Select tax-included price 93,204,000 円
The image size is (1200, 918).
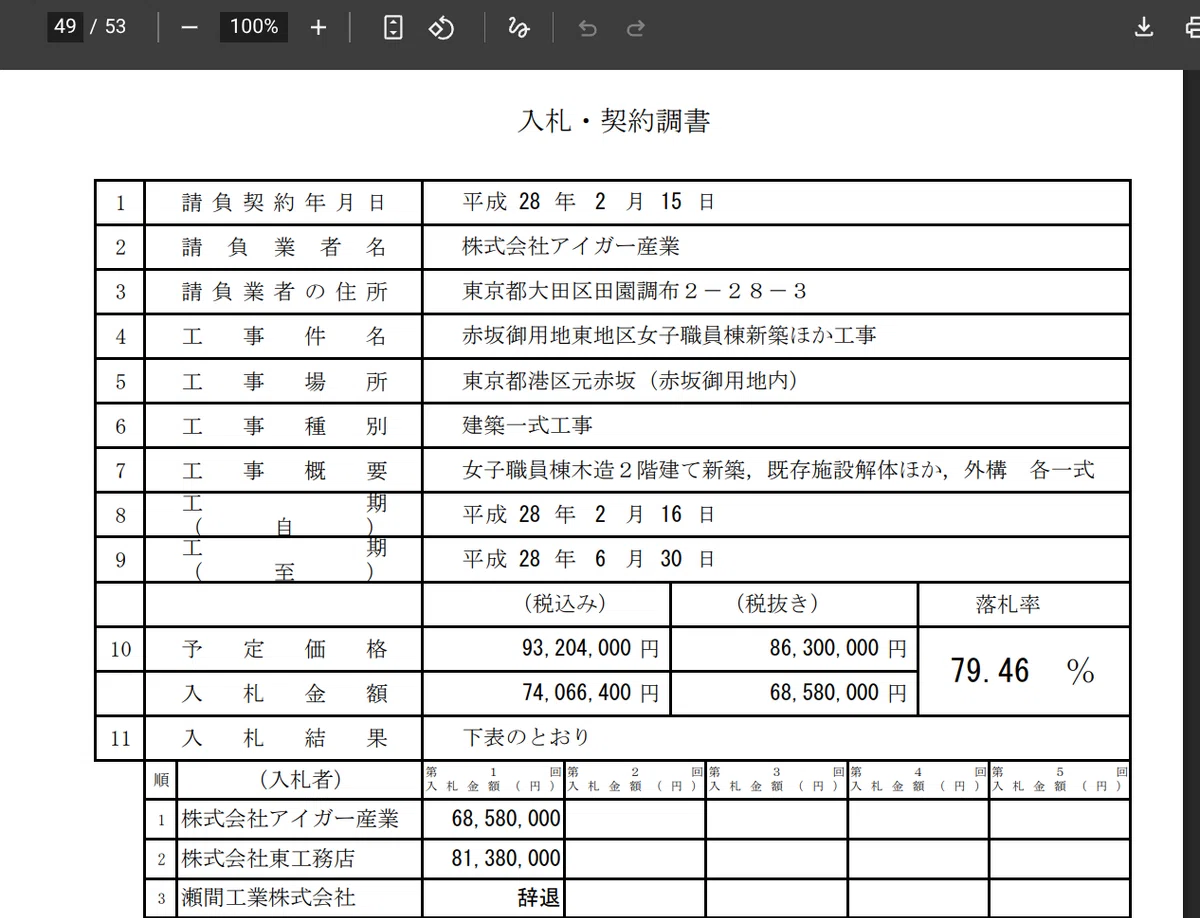(590, 649)
